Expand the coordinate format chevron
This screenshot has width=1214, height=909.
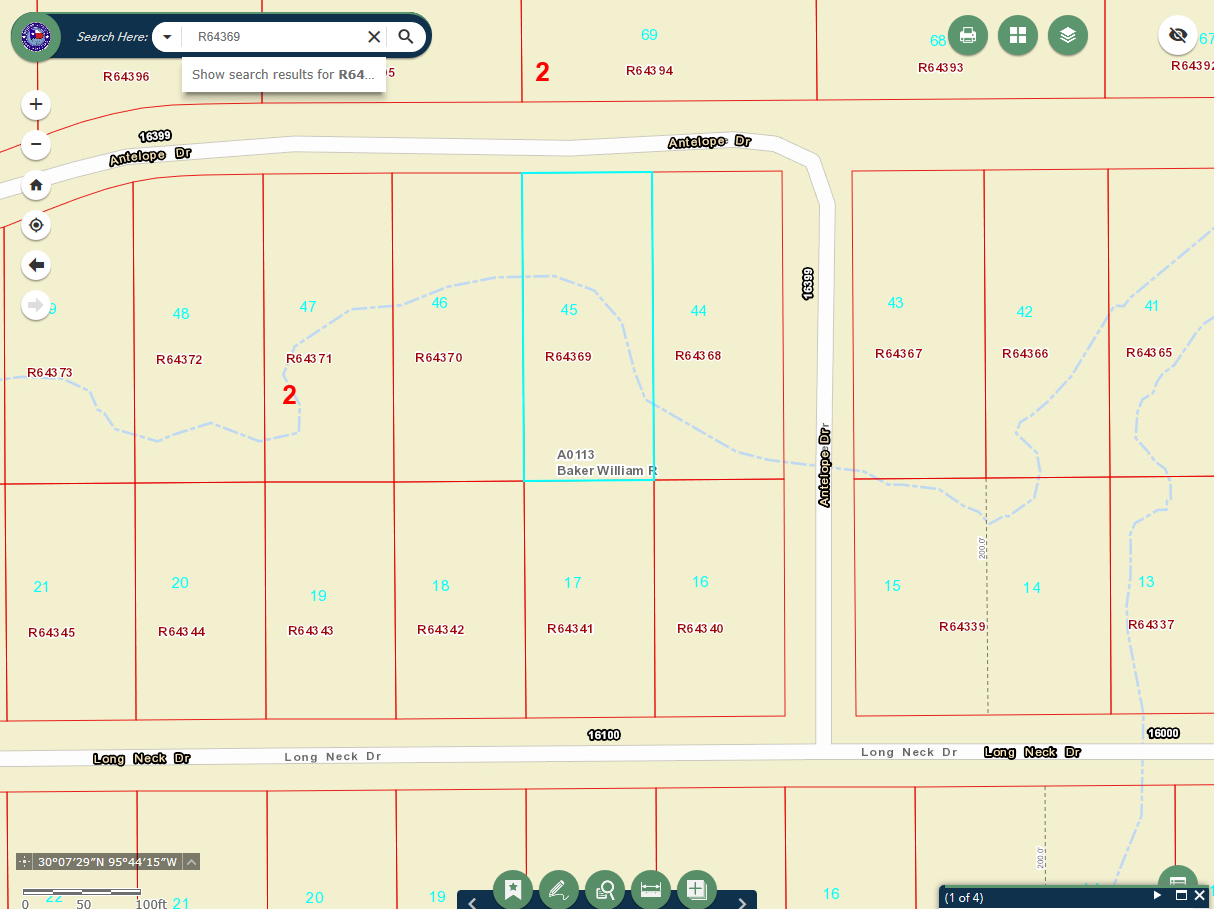click(191, 862)
